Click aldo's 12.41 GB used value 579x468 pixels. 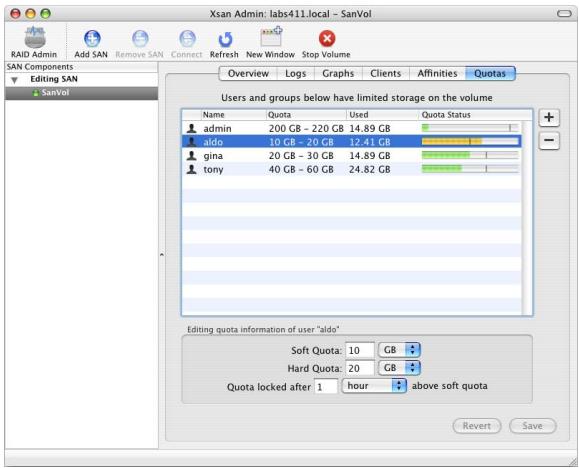(x=370, y=142)
